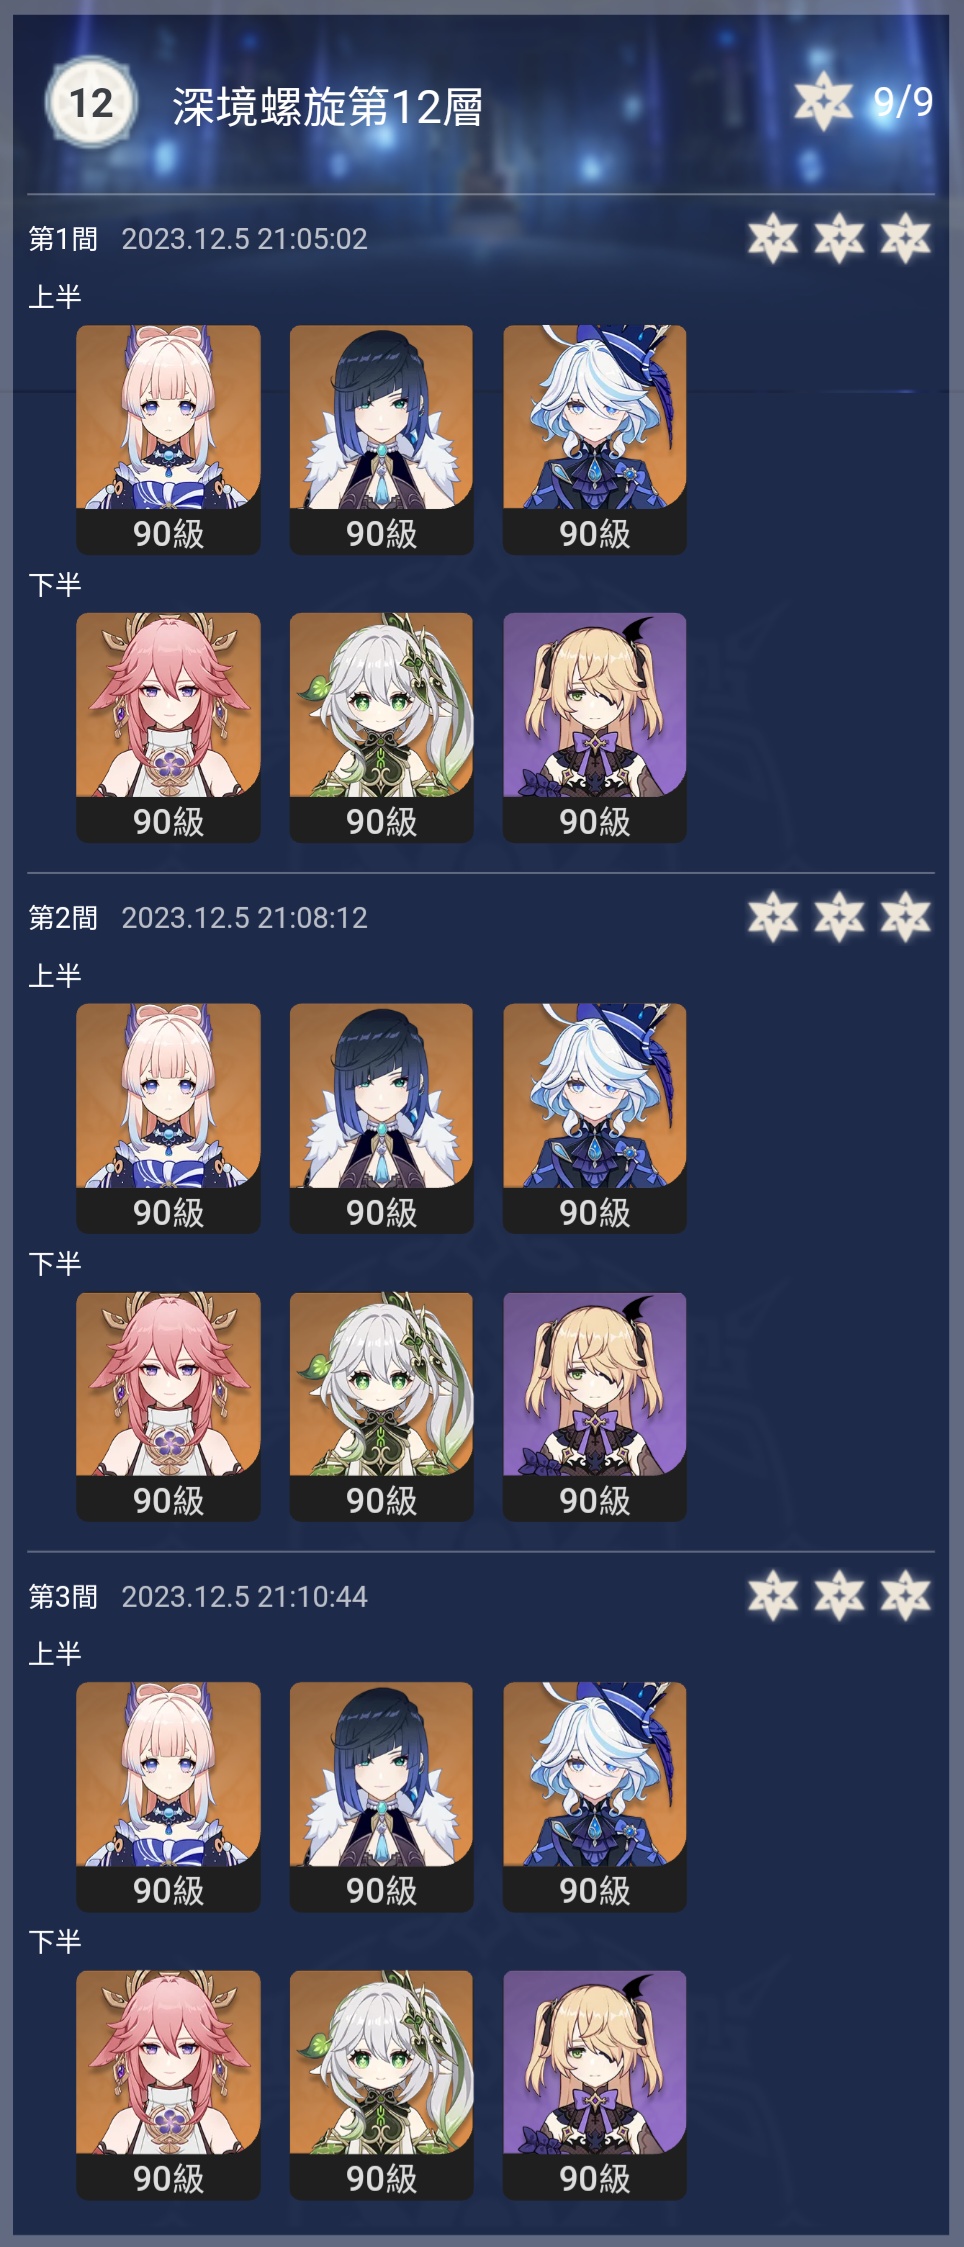This screenshot has height=2247, width=964.
Task: Select pink-haired character in 第1間 上半
Action: (x=168, y=439)
